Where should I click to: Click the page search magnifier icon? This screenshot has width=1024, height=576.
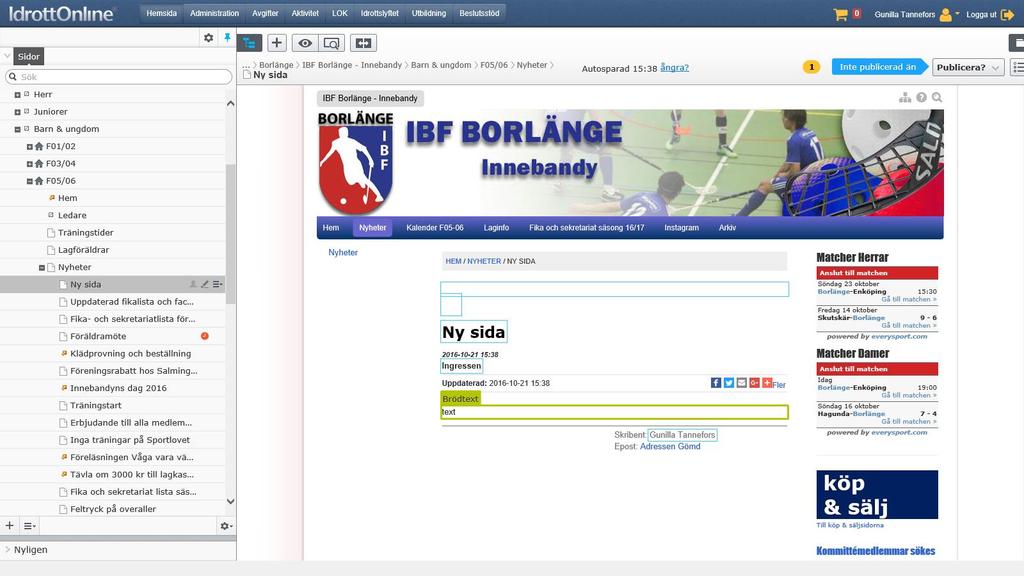[937, 97]
